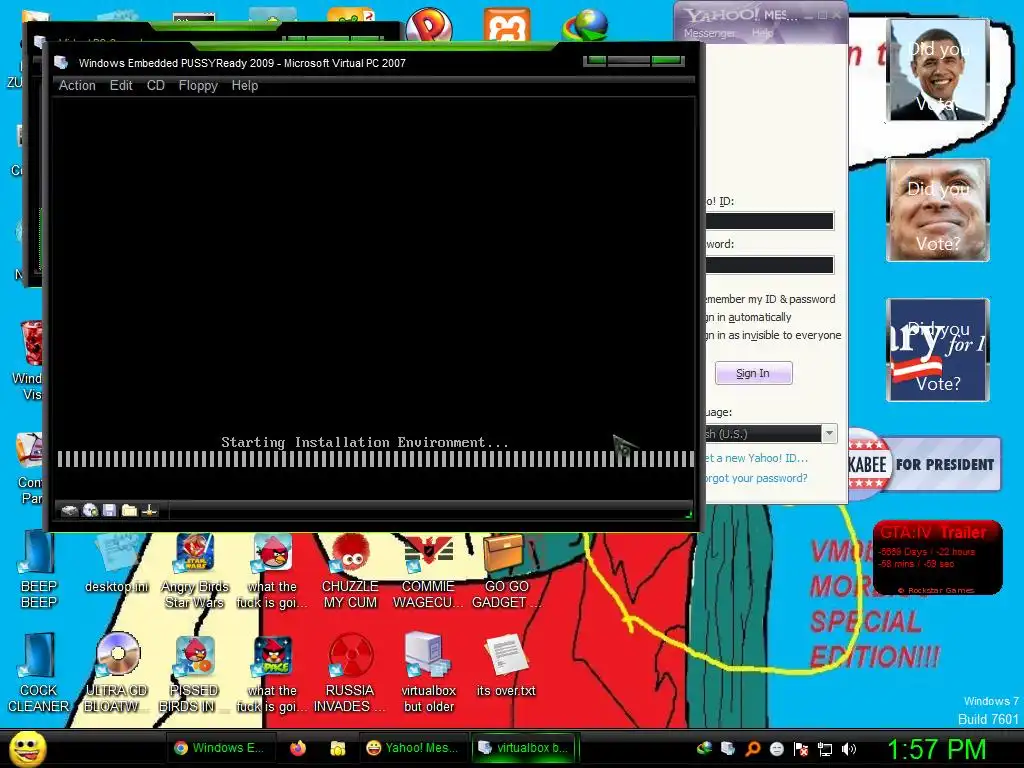Toggle 'Remember my ID & password' option label
Screen dimensions: 1024x768
point(771,299)
